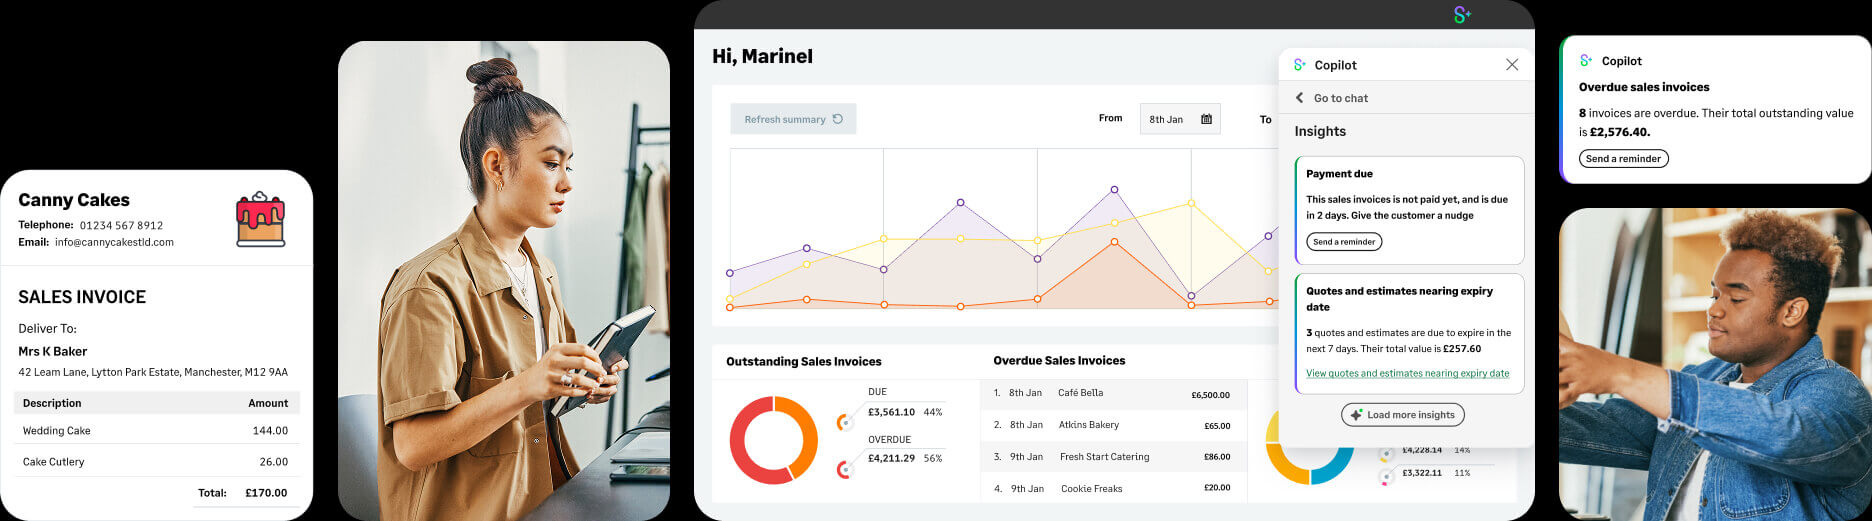1872x521 pixels.
Task: Click the DUE gauge icon beside £3,561.10
Action: click(x=845, y=421)
